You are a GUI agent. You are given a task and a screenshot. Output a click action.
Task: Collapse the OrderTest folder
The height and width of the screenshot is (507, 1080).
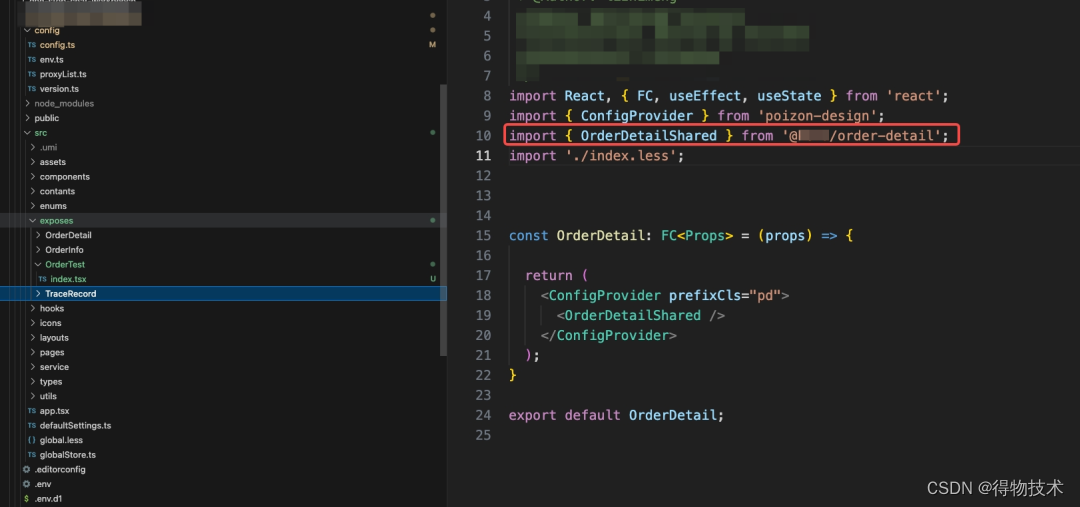[x=39, y=265]
